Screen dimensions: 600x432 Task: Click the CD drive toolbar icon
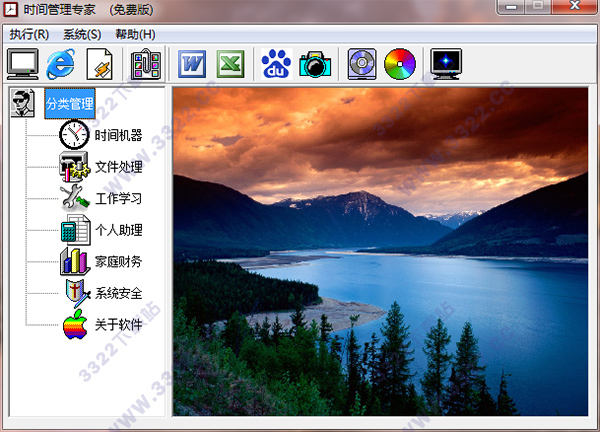coord(362,64)
